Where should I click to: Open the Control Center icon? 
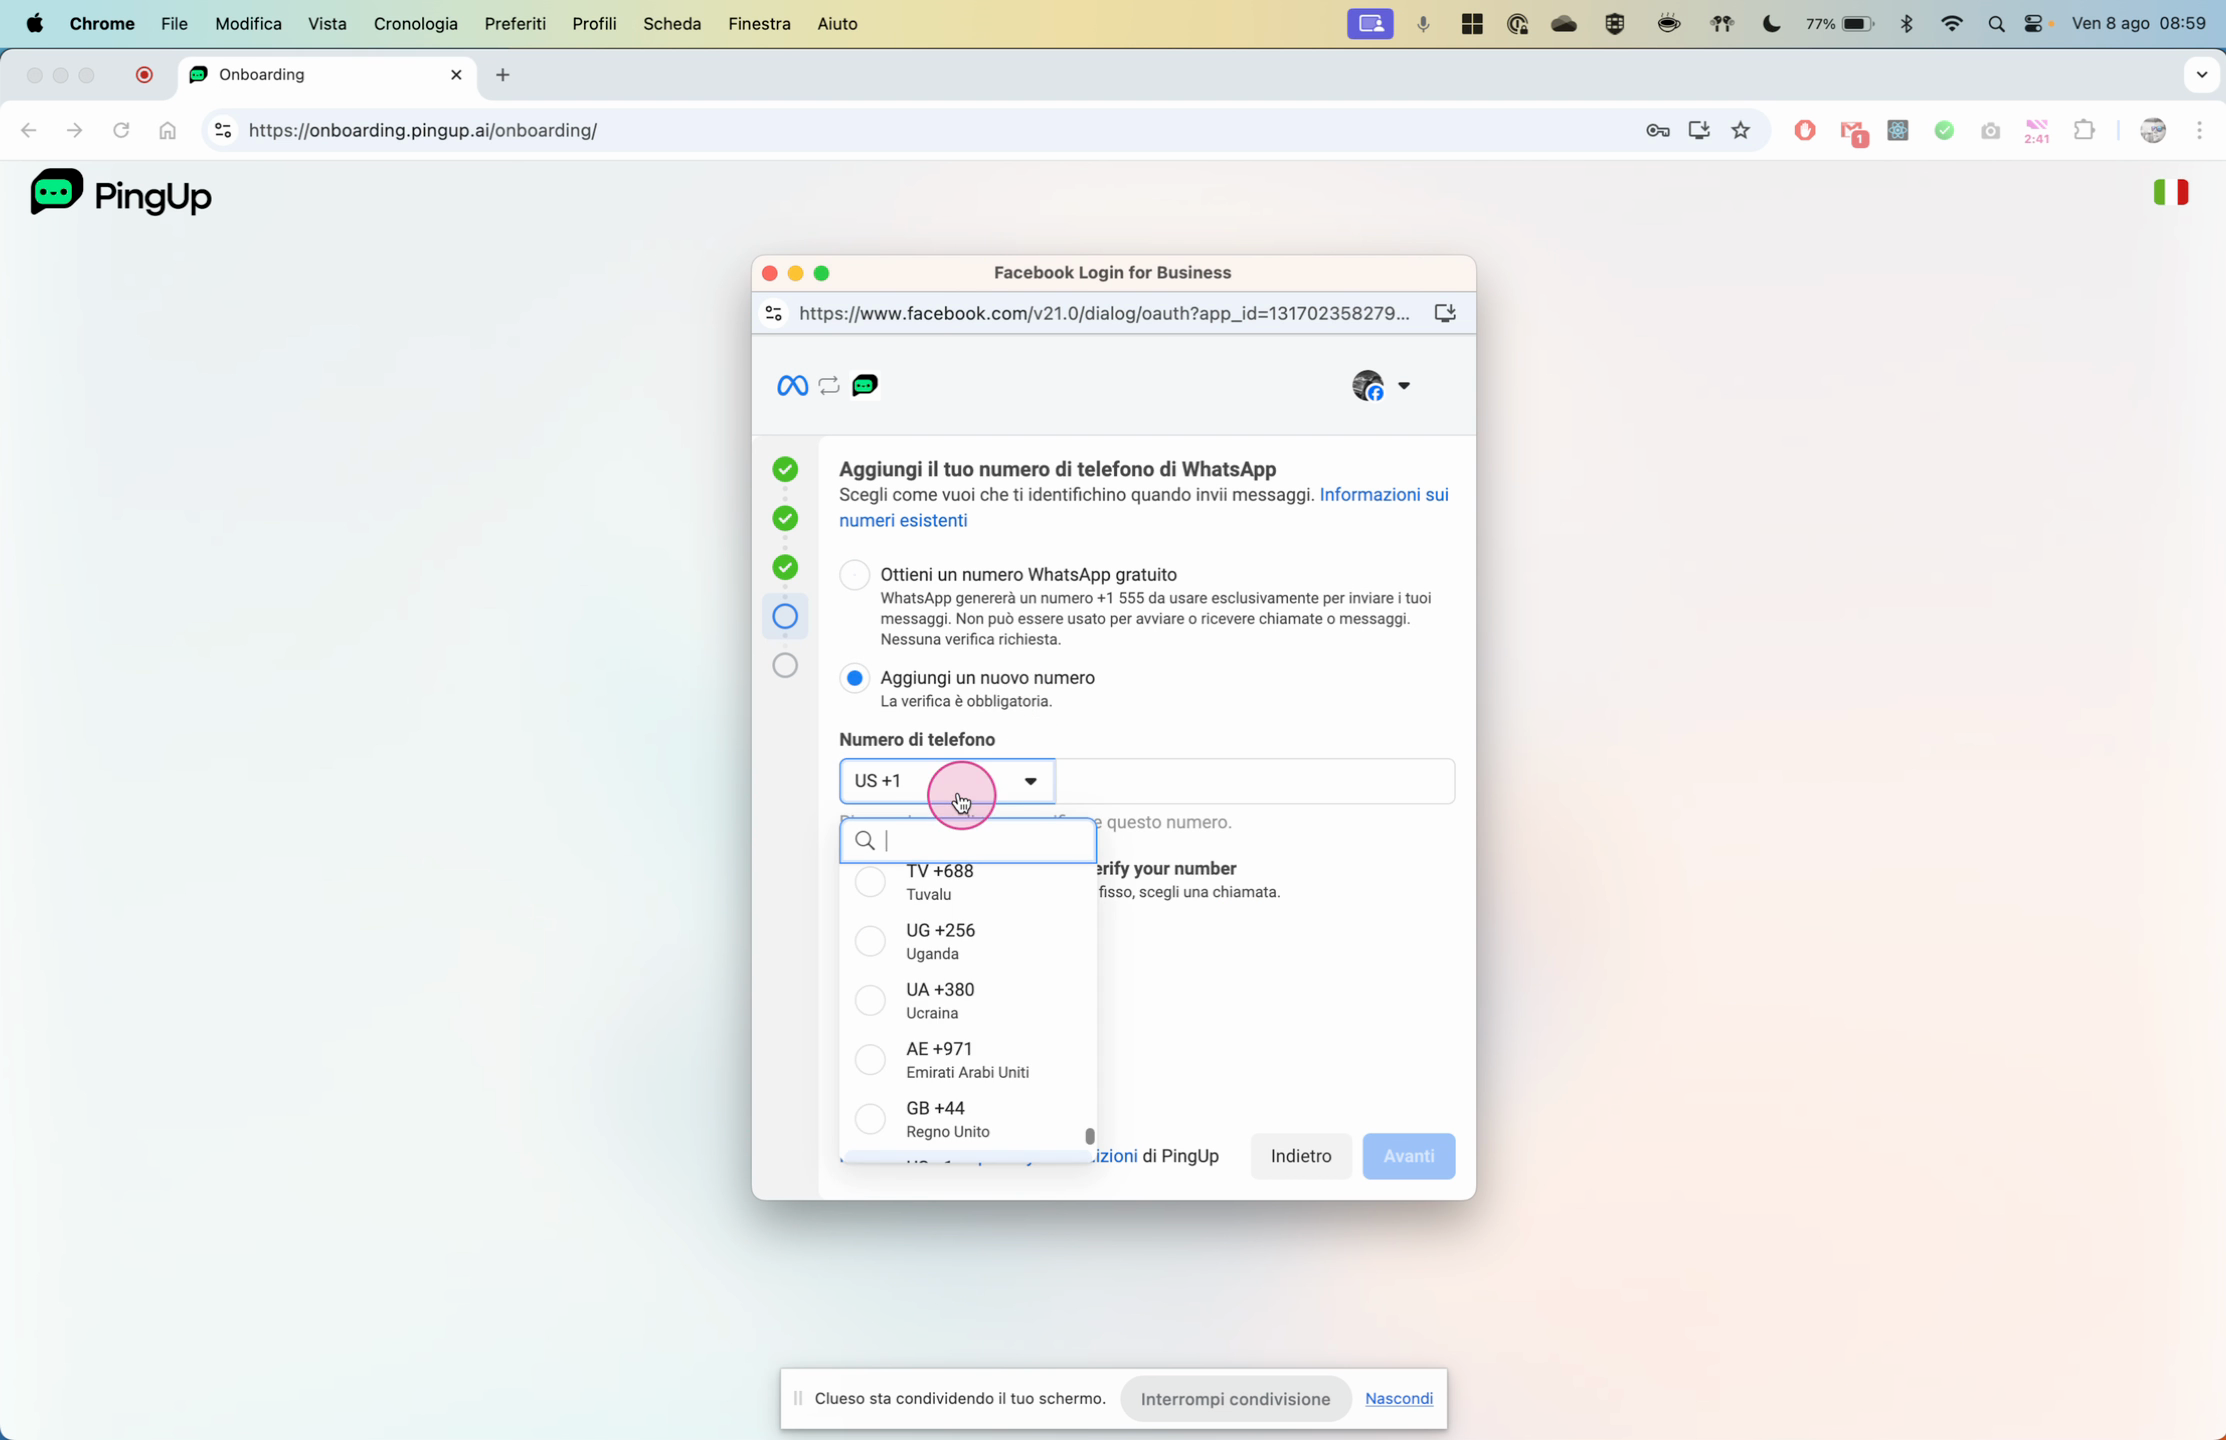(2034, 24)
